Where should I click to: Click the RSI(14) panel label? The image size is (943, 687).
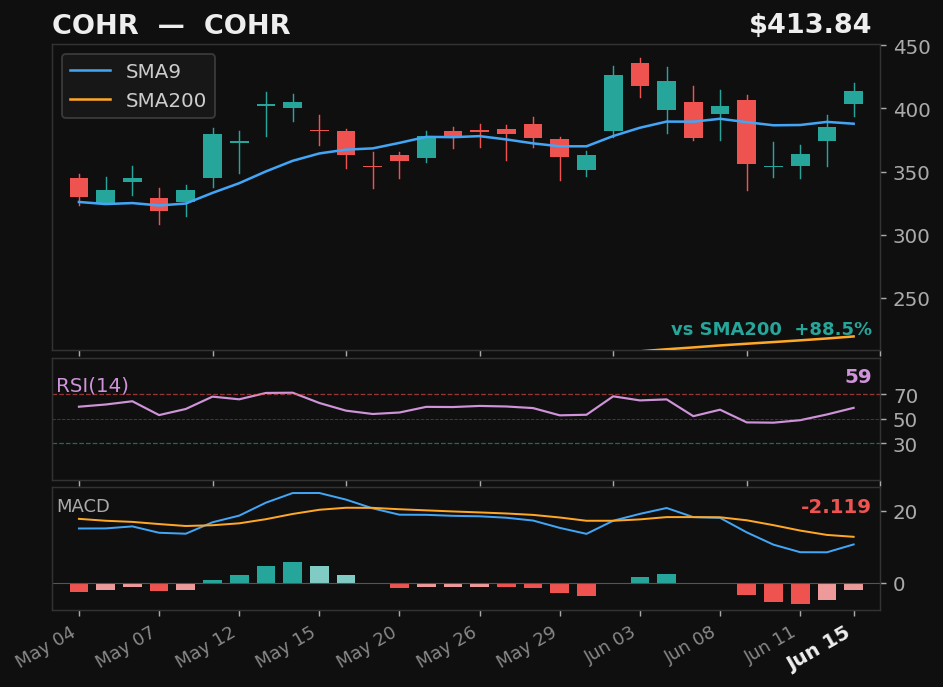coord(92,385)
